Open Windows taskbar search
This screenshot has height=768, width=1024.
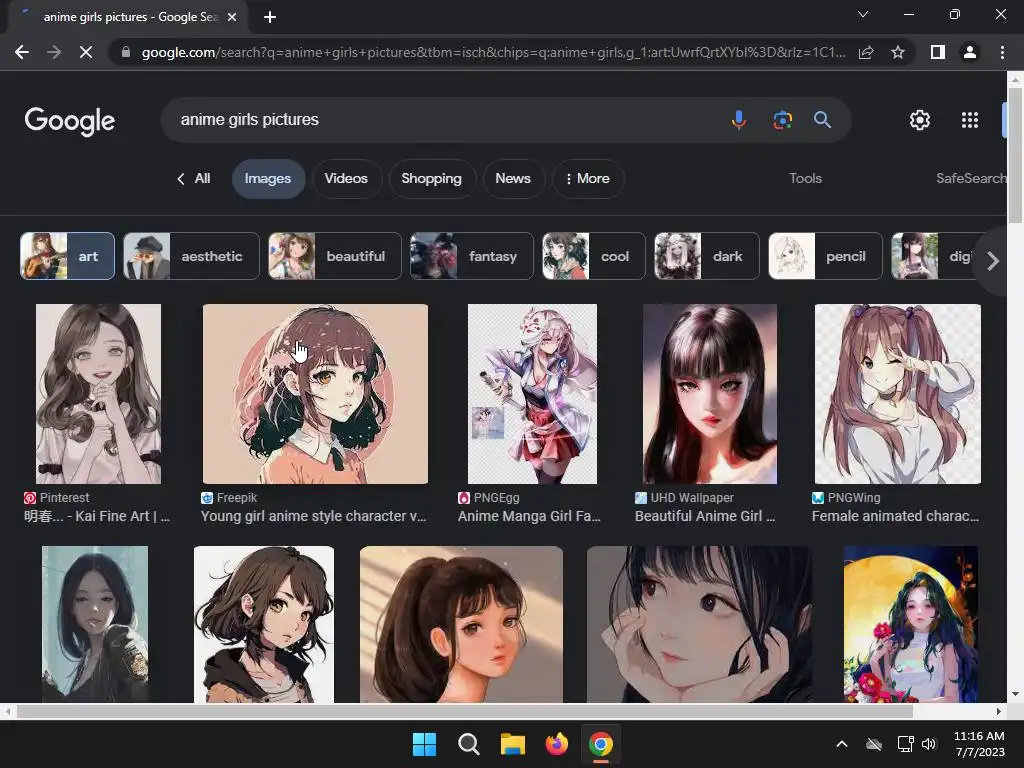468,744
